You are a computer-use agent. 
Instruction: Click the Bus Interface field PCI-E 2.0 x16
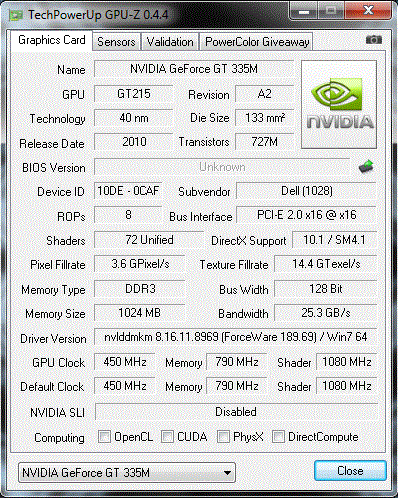[x=306, y=215]
